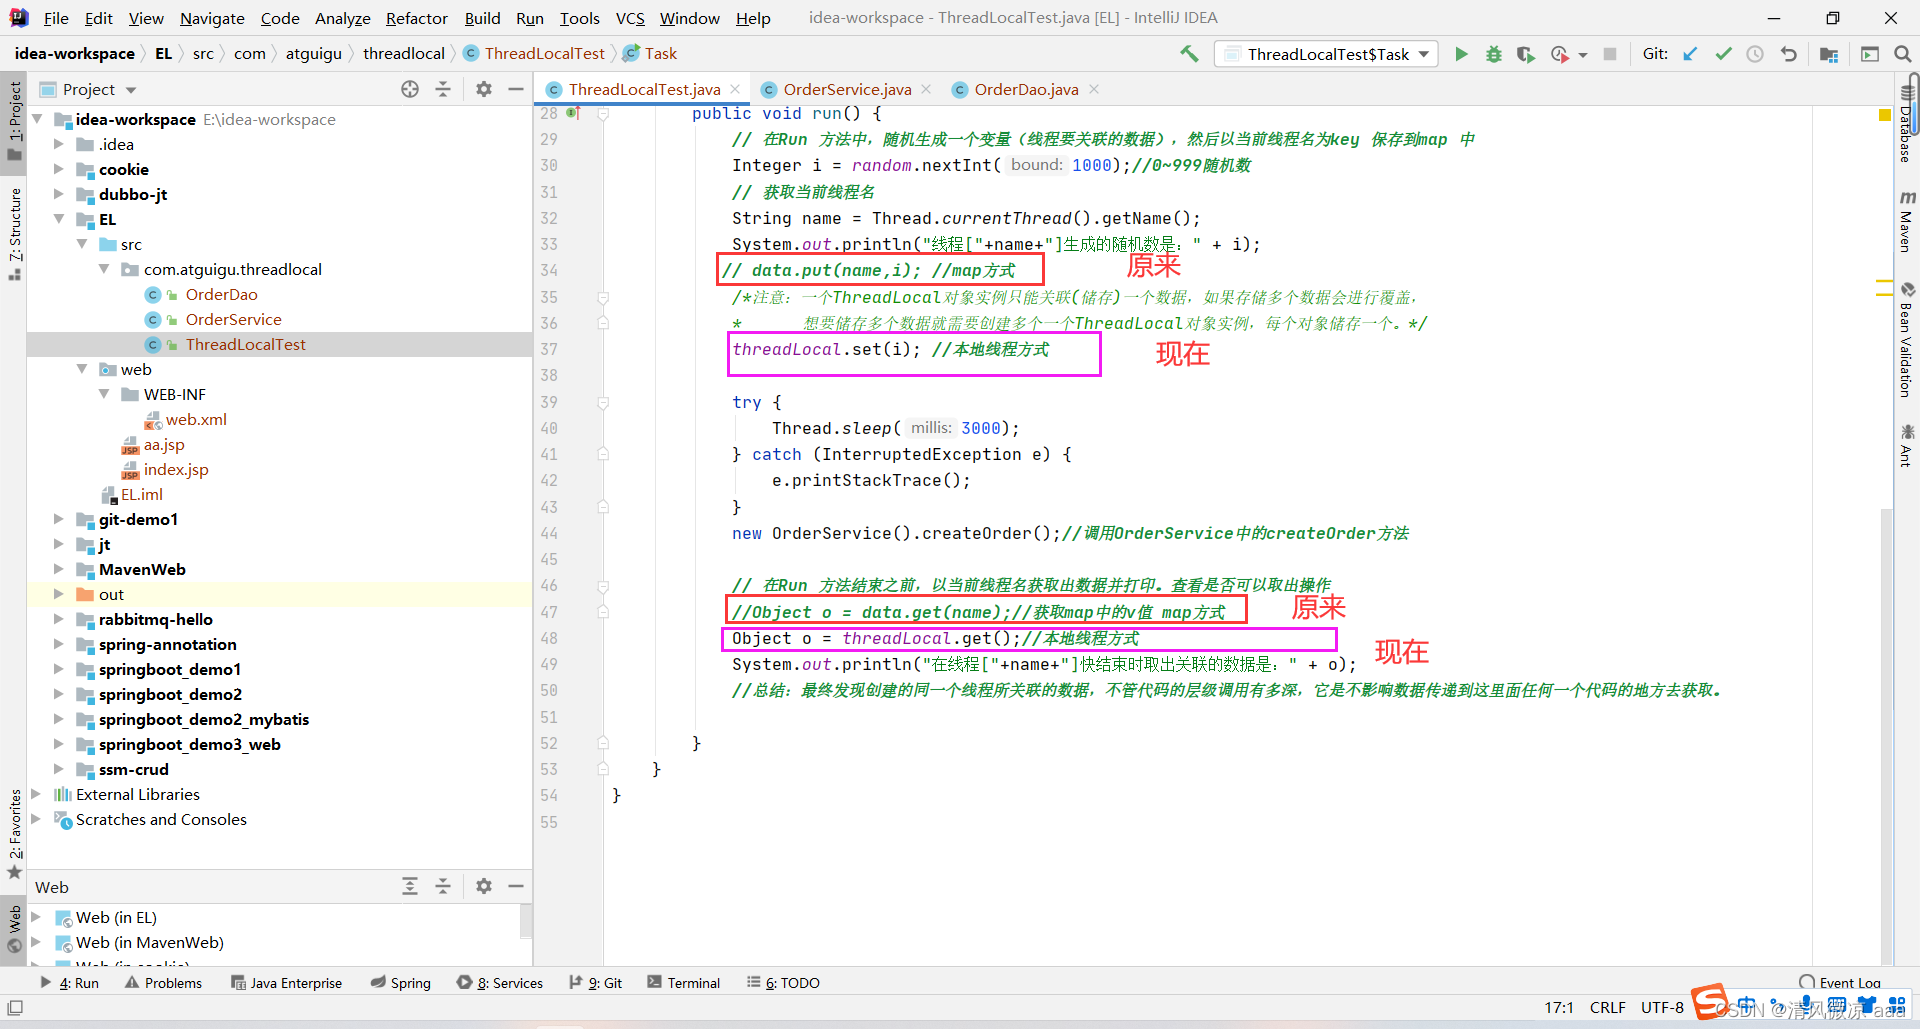
Task: Hide the Project panel with minus icon
Action: point(516,89)
